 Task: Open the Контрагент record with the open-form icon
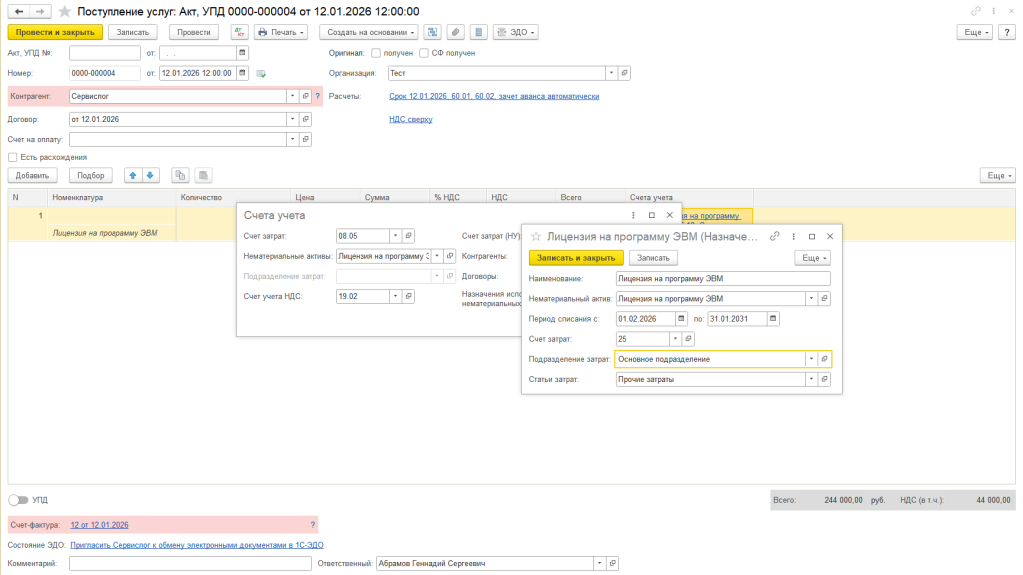305,96
